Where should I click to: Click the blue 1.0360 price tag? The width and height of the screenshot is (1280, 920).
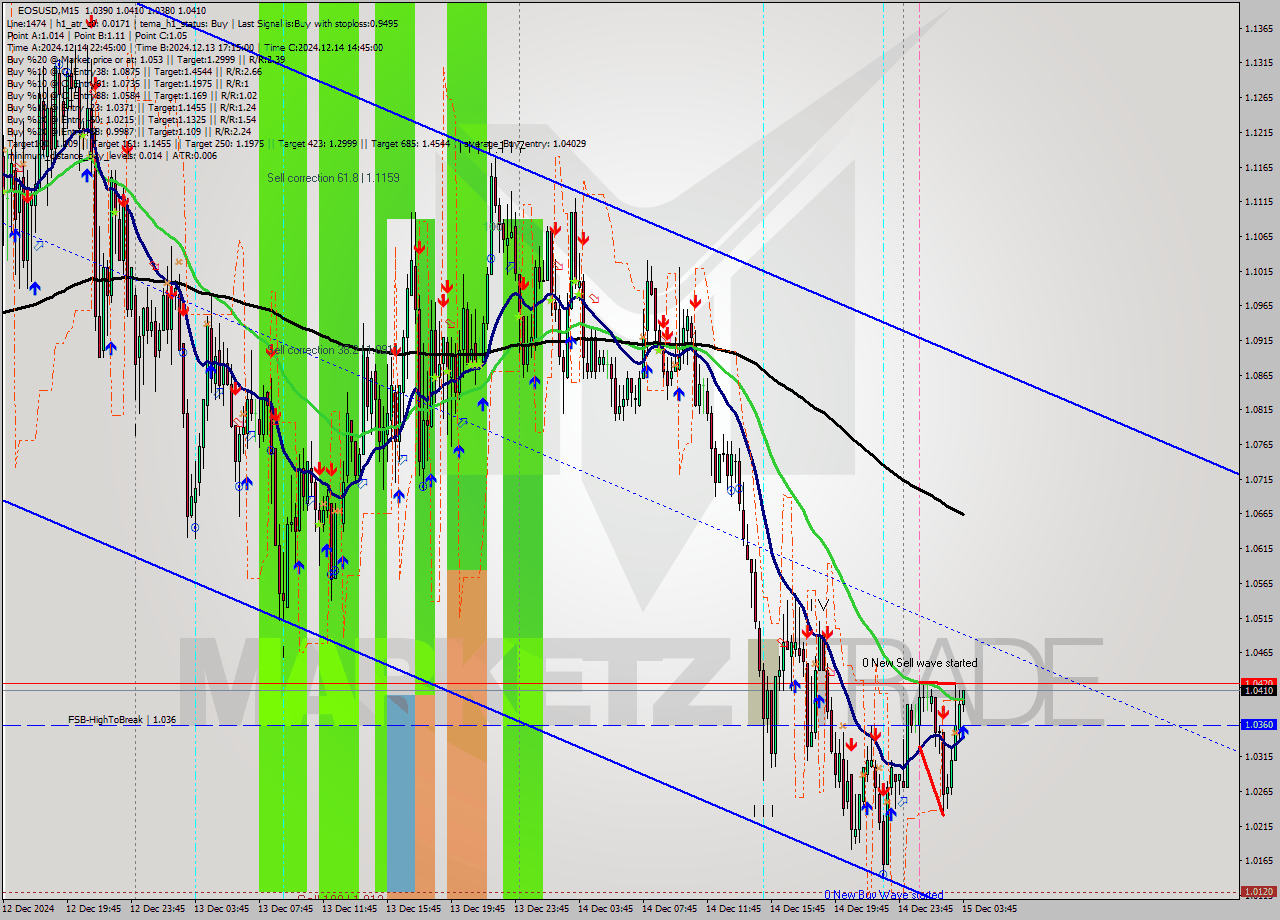click(x=1257, y=724)
